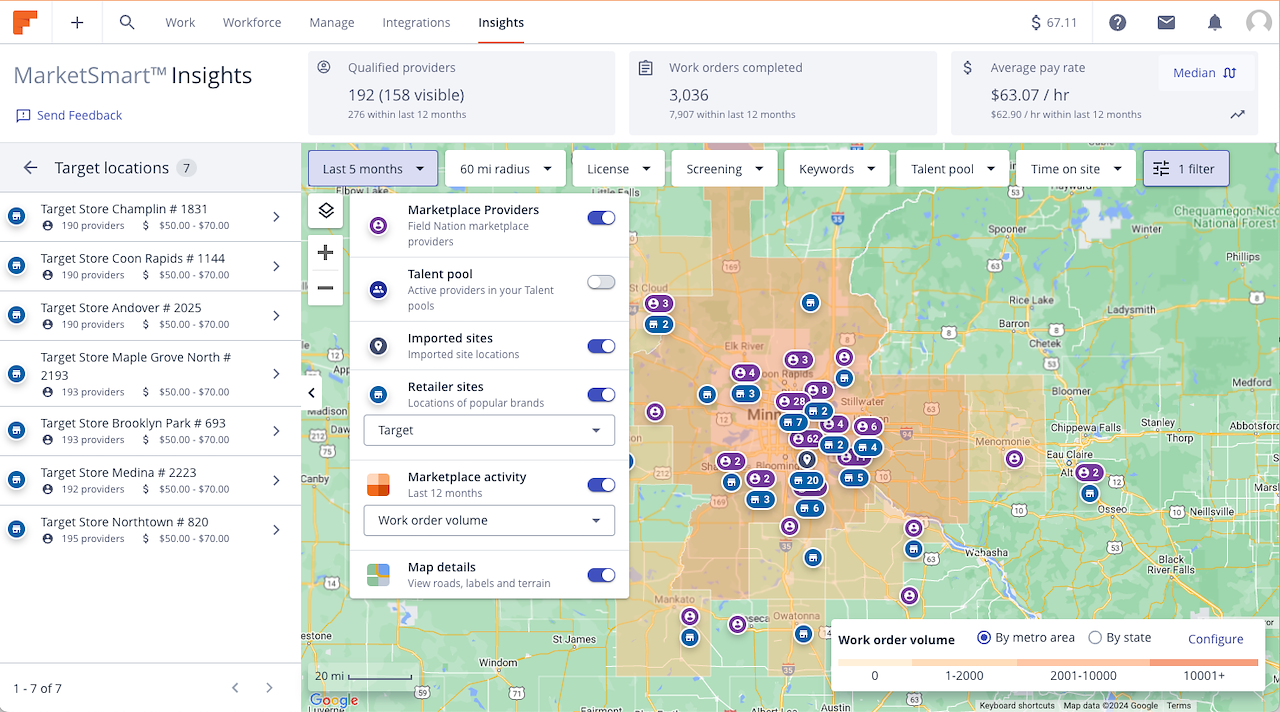This screenshot has width=1280, height=712.
Task: Open the messages envelope icon
Action: (x=1166, y=22)
